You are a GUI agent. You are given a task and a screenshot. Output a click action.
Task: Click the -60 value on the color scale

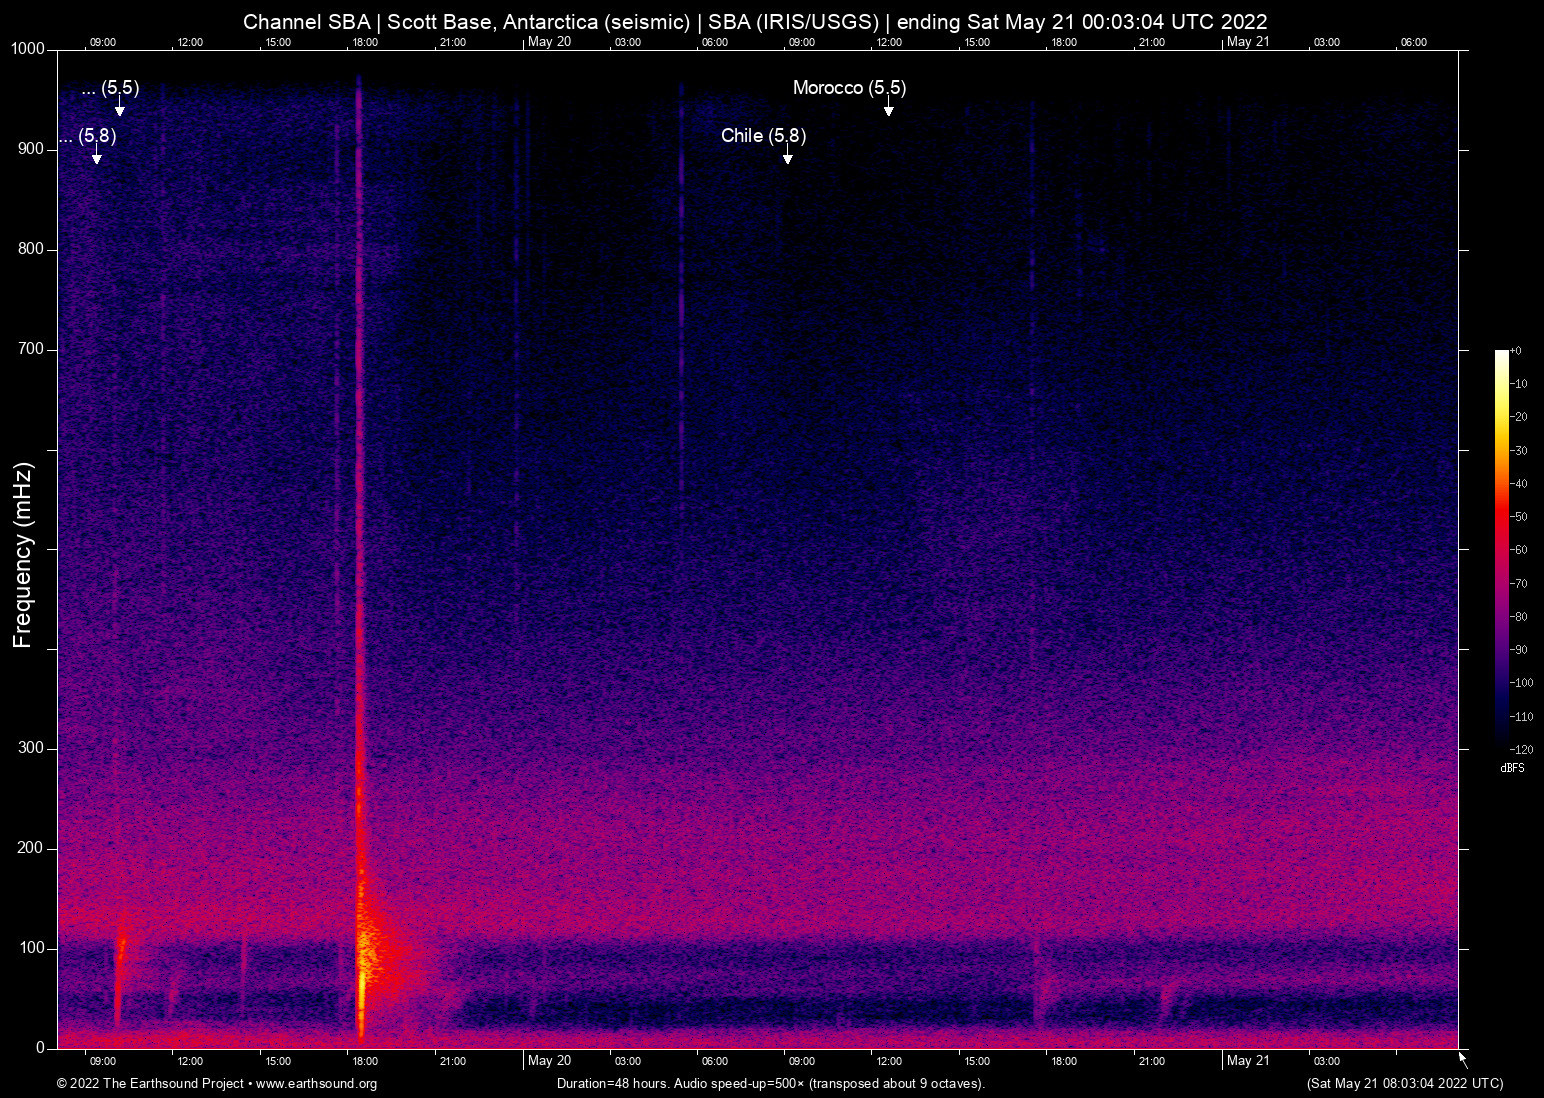tap(1520, 550)
